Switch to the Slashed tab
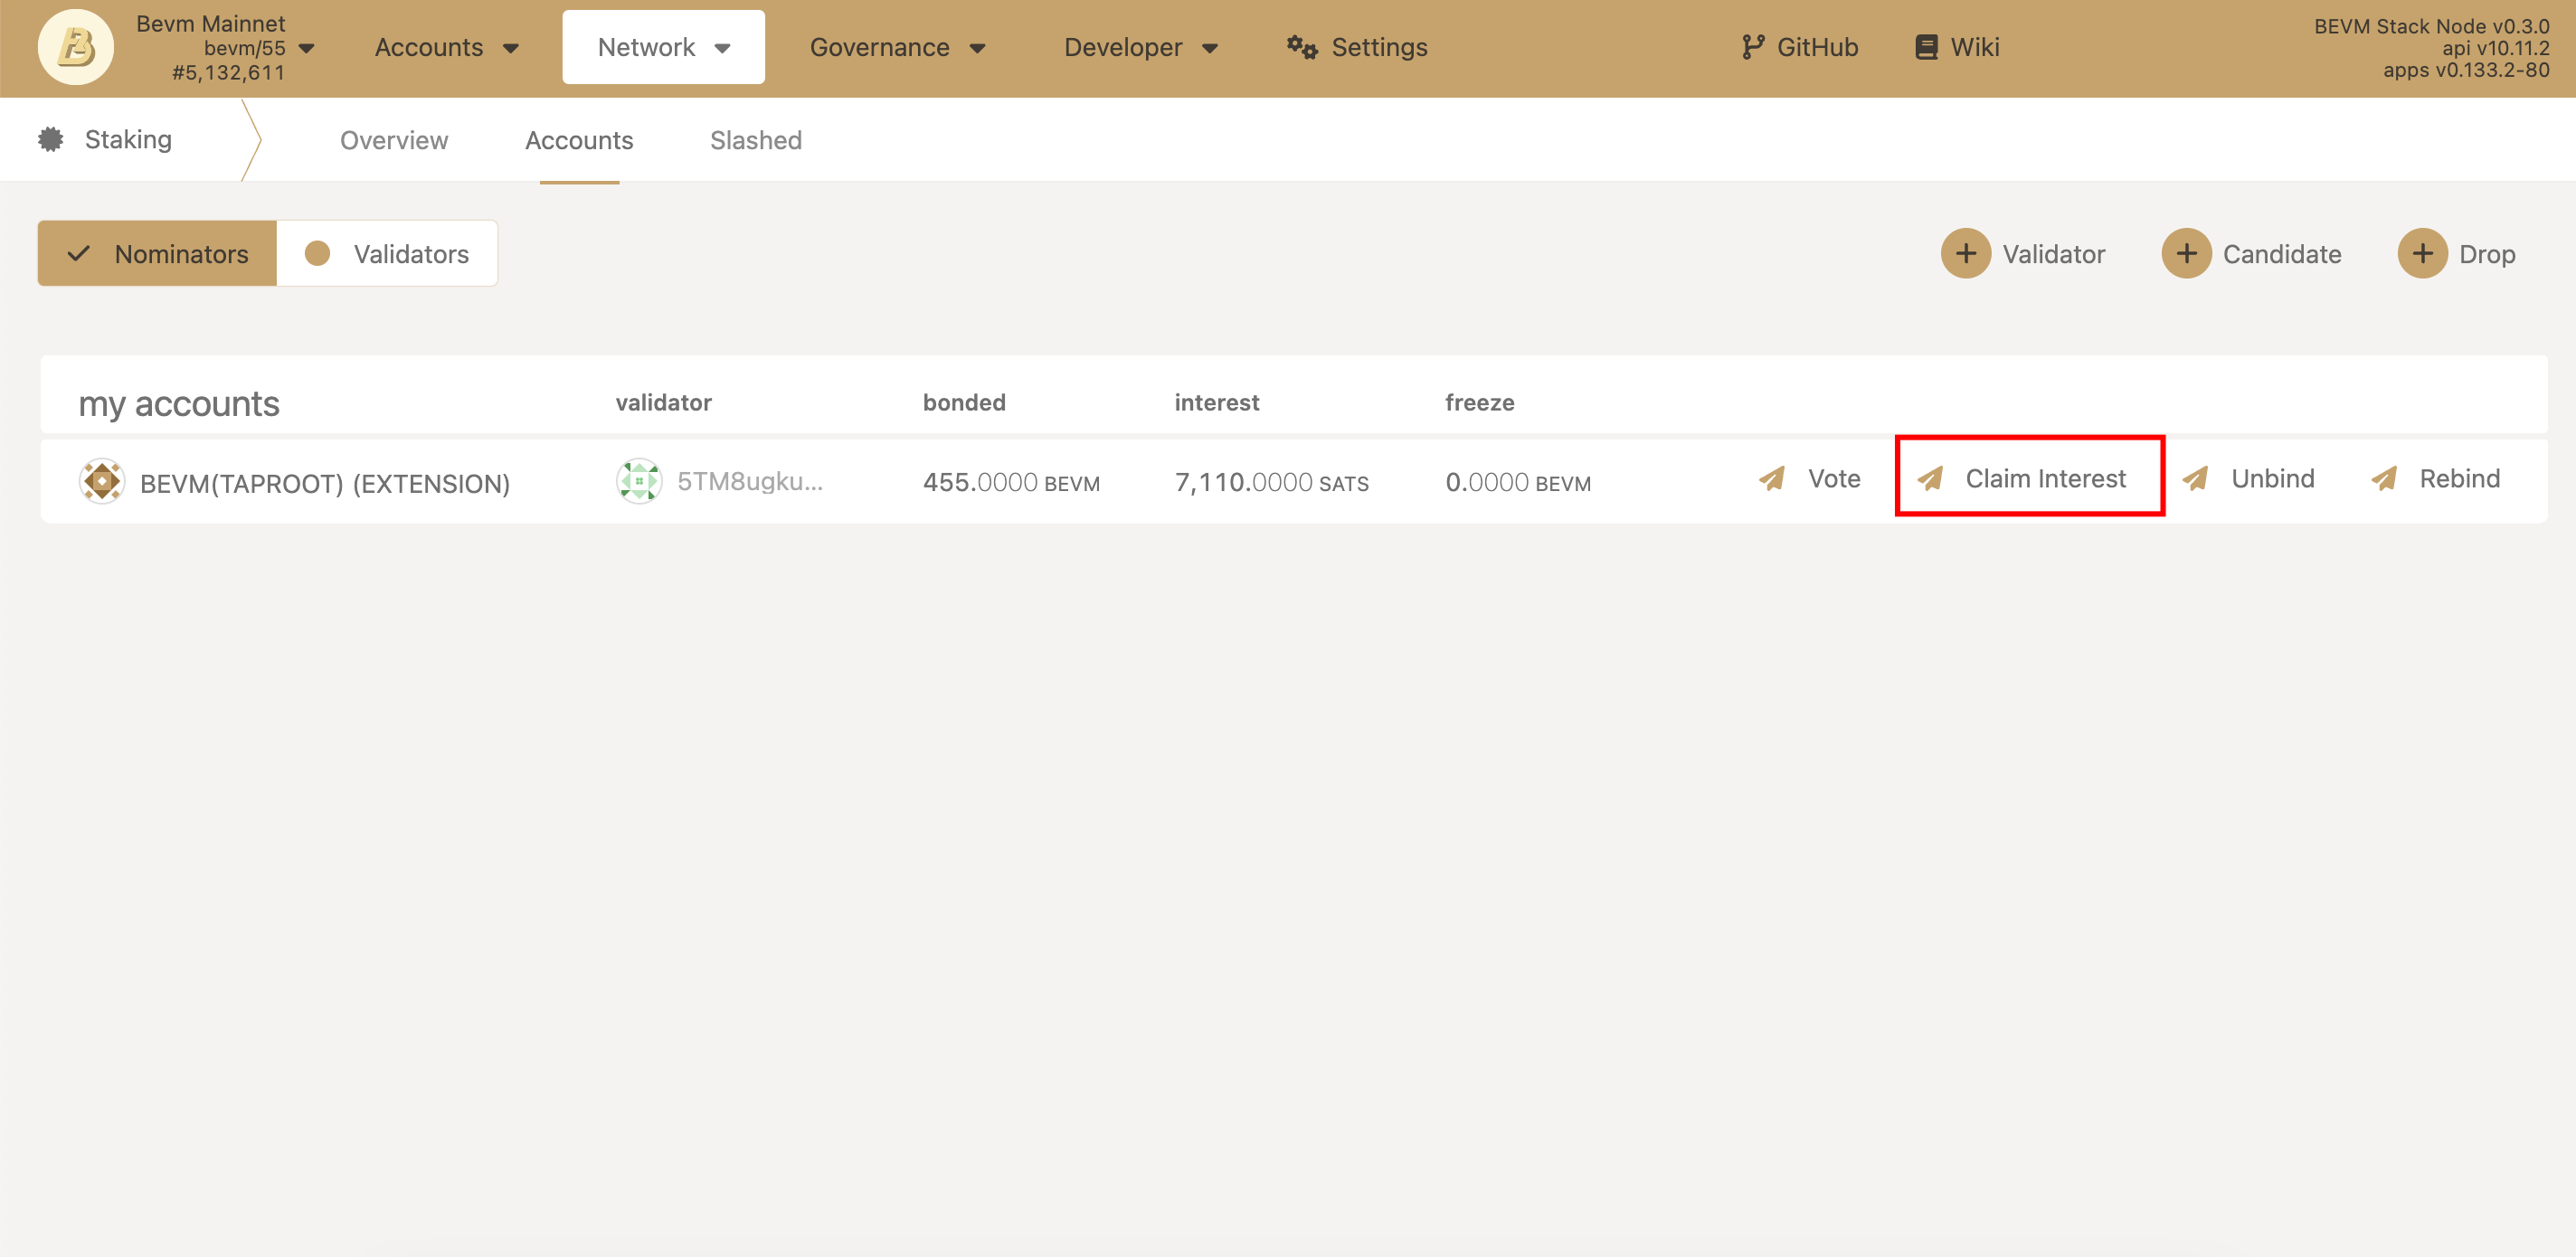The image size is (2576, 1257). point(756,140)
